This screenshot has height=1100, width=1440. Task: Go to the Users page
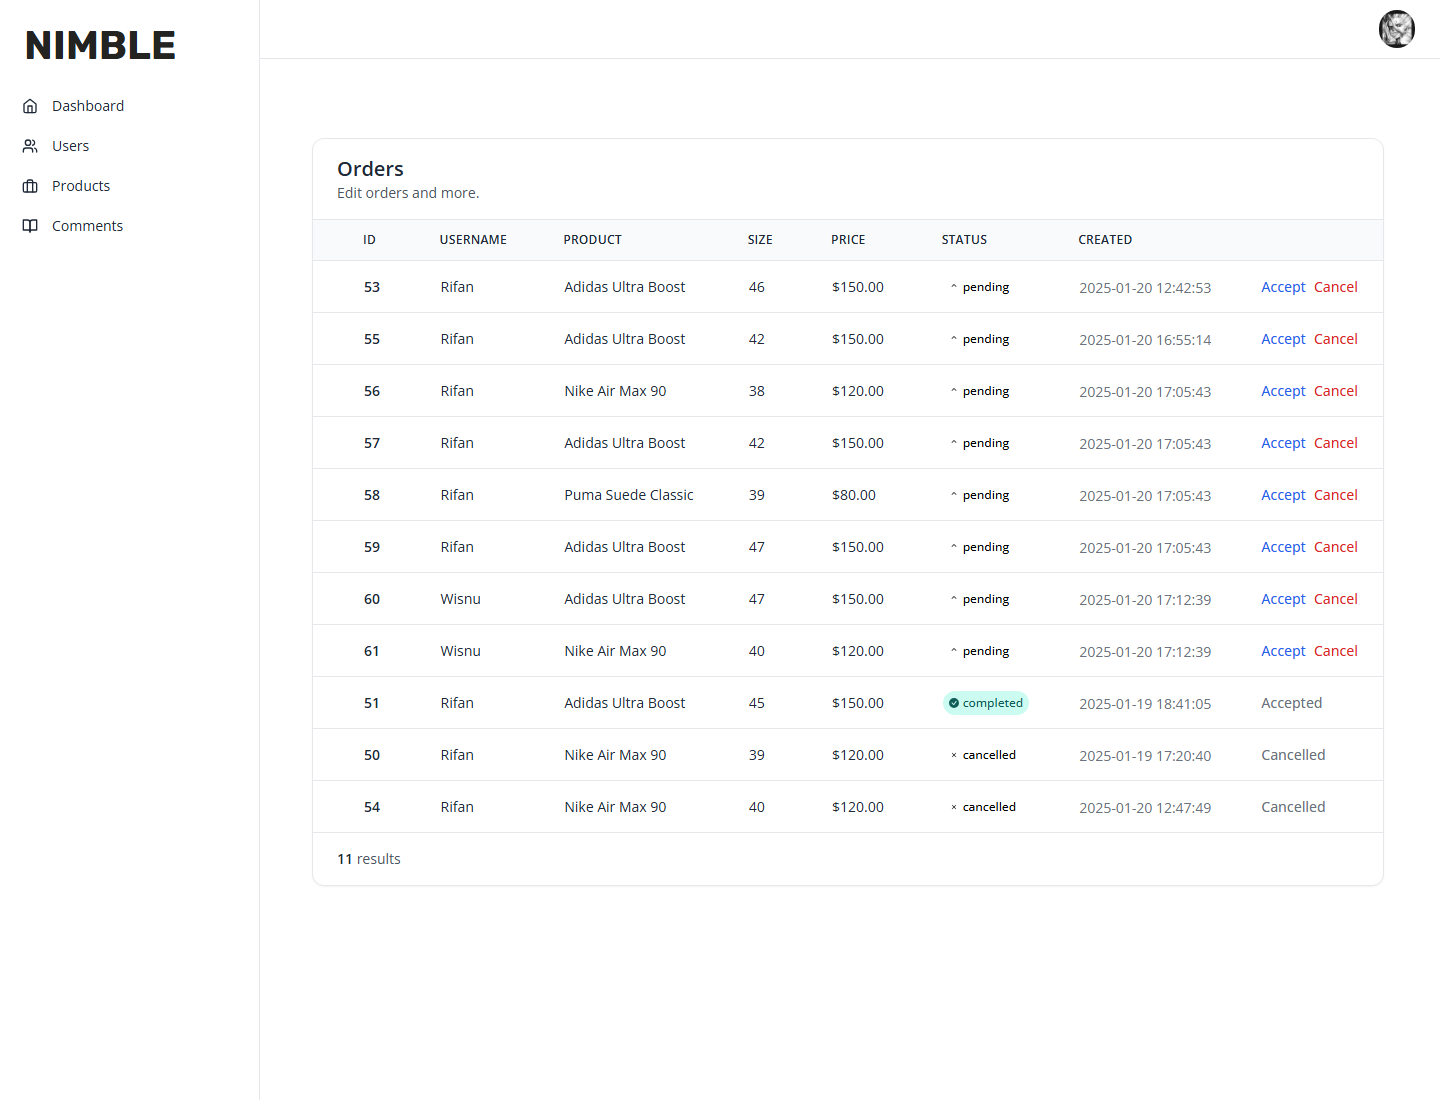tap(70, 146)
